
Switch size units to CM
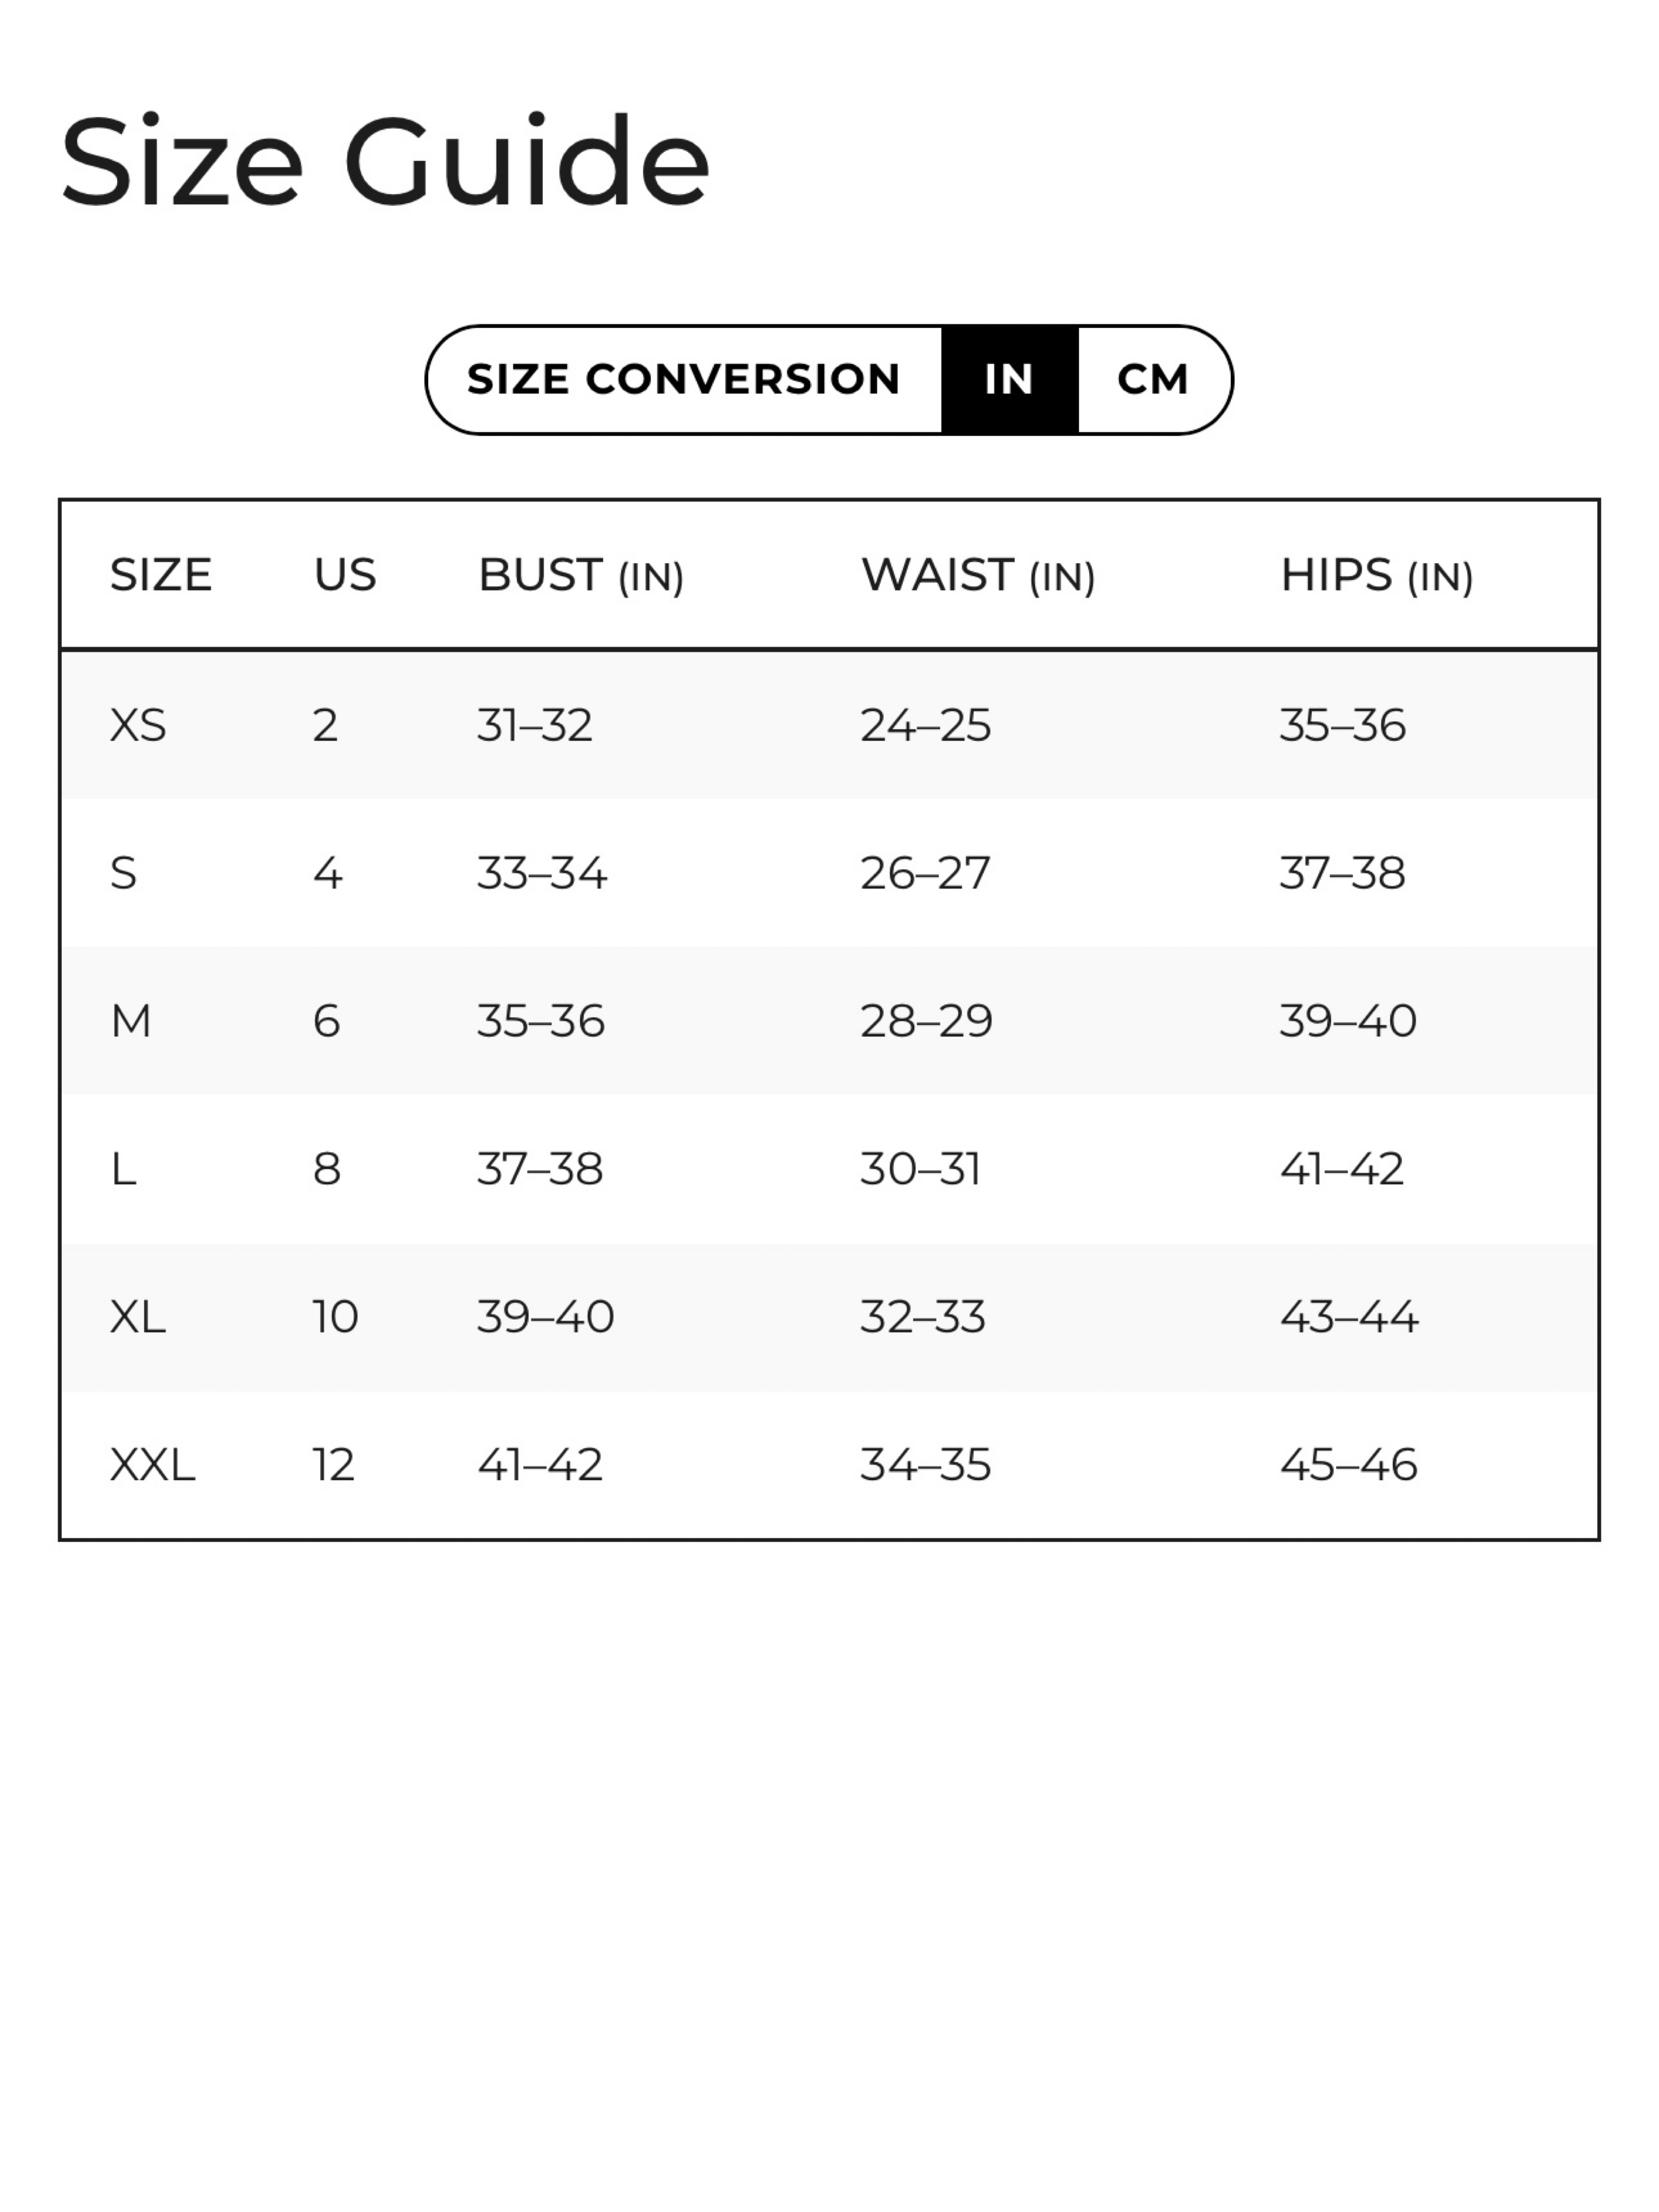tap(1153, 380)
